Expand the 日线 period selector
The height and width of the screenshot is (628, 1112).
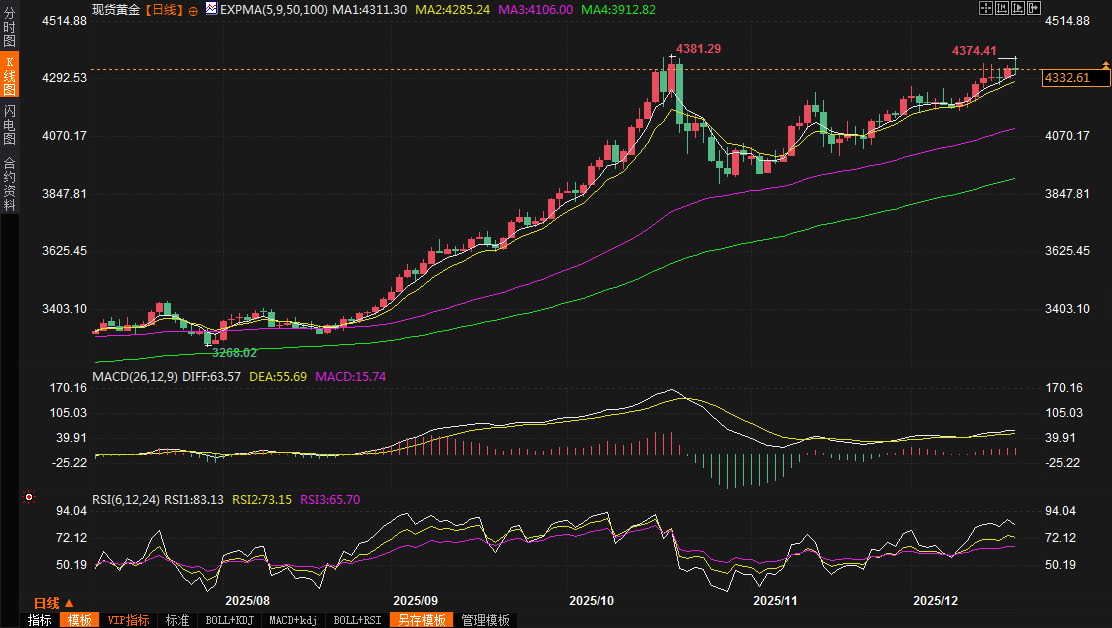point(53,603)
